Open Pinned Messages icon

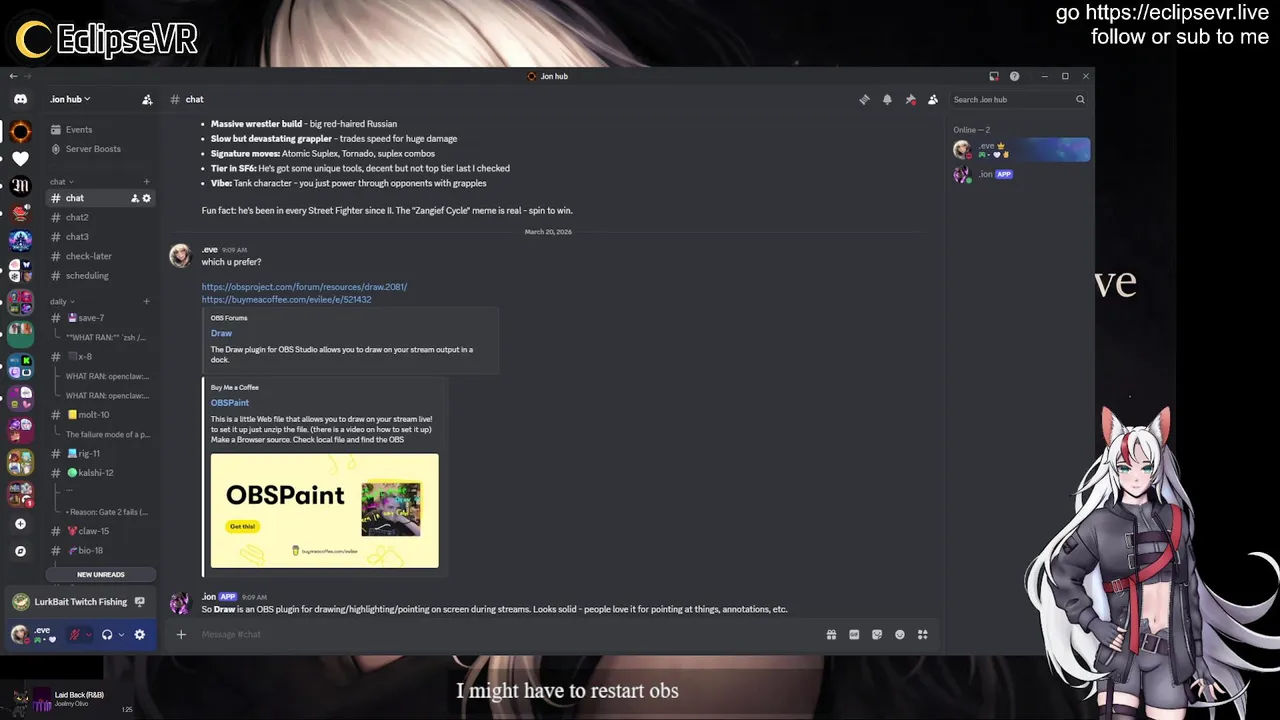pyautogui.click(x=910, y=99)
